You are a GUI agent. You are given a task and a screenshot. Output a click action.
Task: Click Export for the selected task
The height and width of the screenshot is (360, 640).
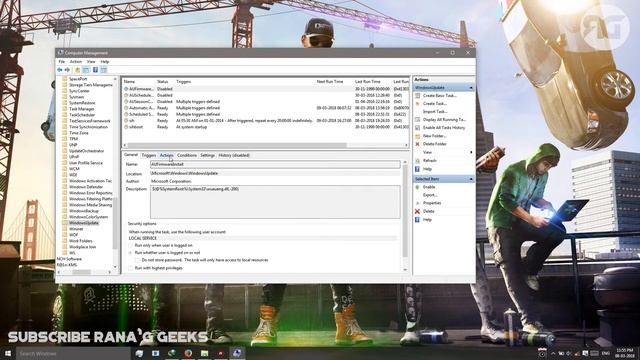[x=430, y=195]
